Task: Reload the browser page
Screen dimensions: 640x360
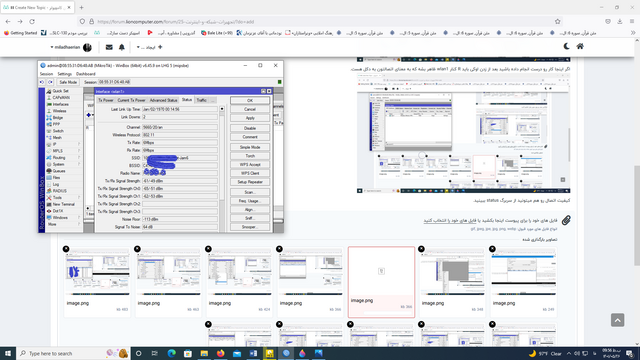Action: (32, 22)
